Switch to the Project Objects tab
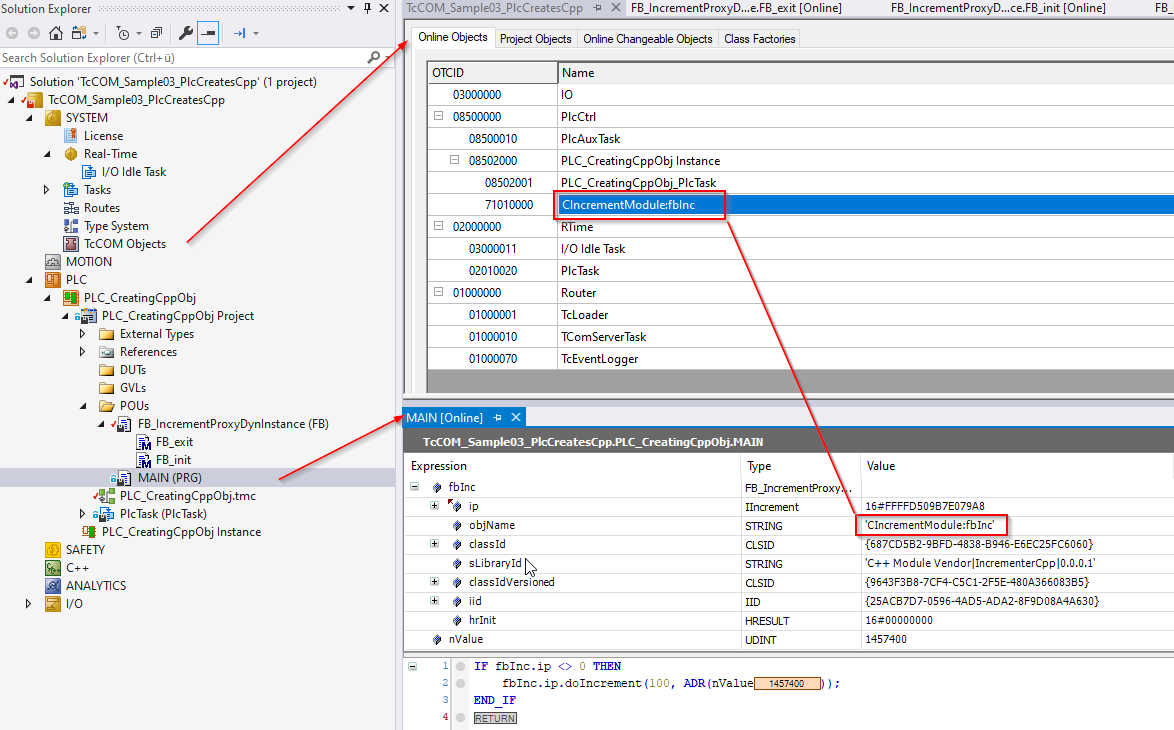 (x=535, y=38)
